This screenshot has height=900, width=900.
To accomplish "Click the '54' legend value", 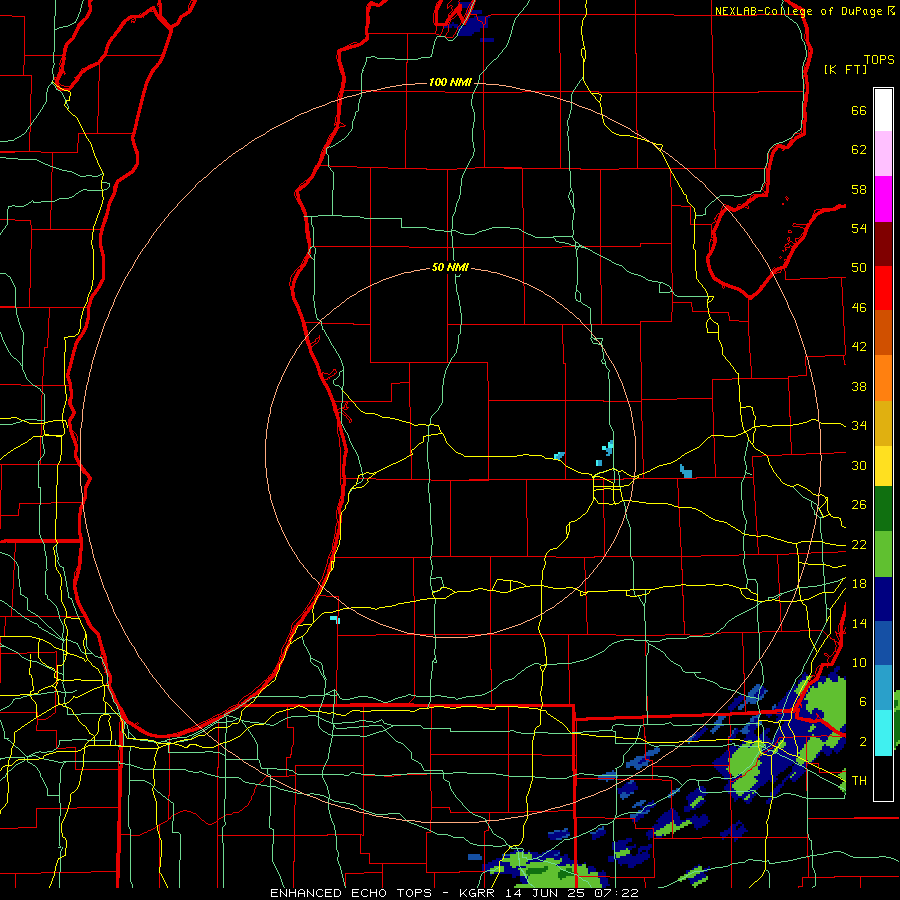I will coord(859,228).
